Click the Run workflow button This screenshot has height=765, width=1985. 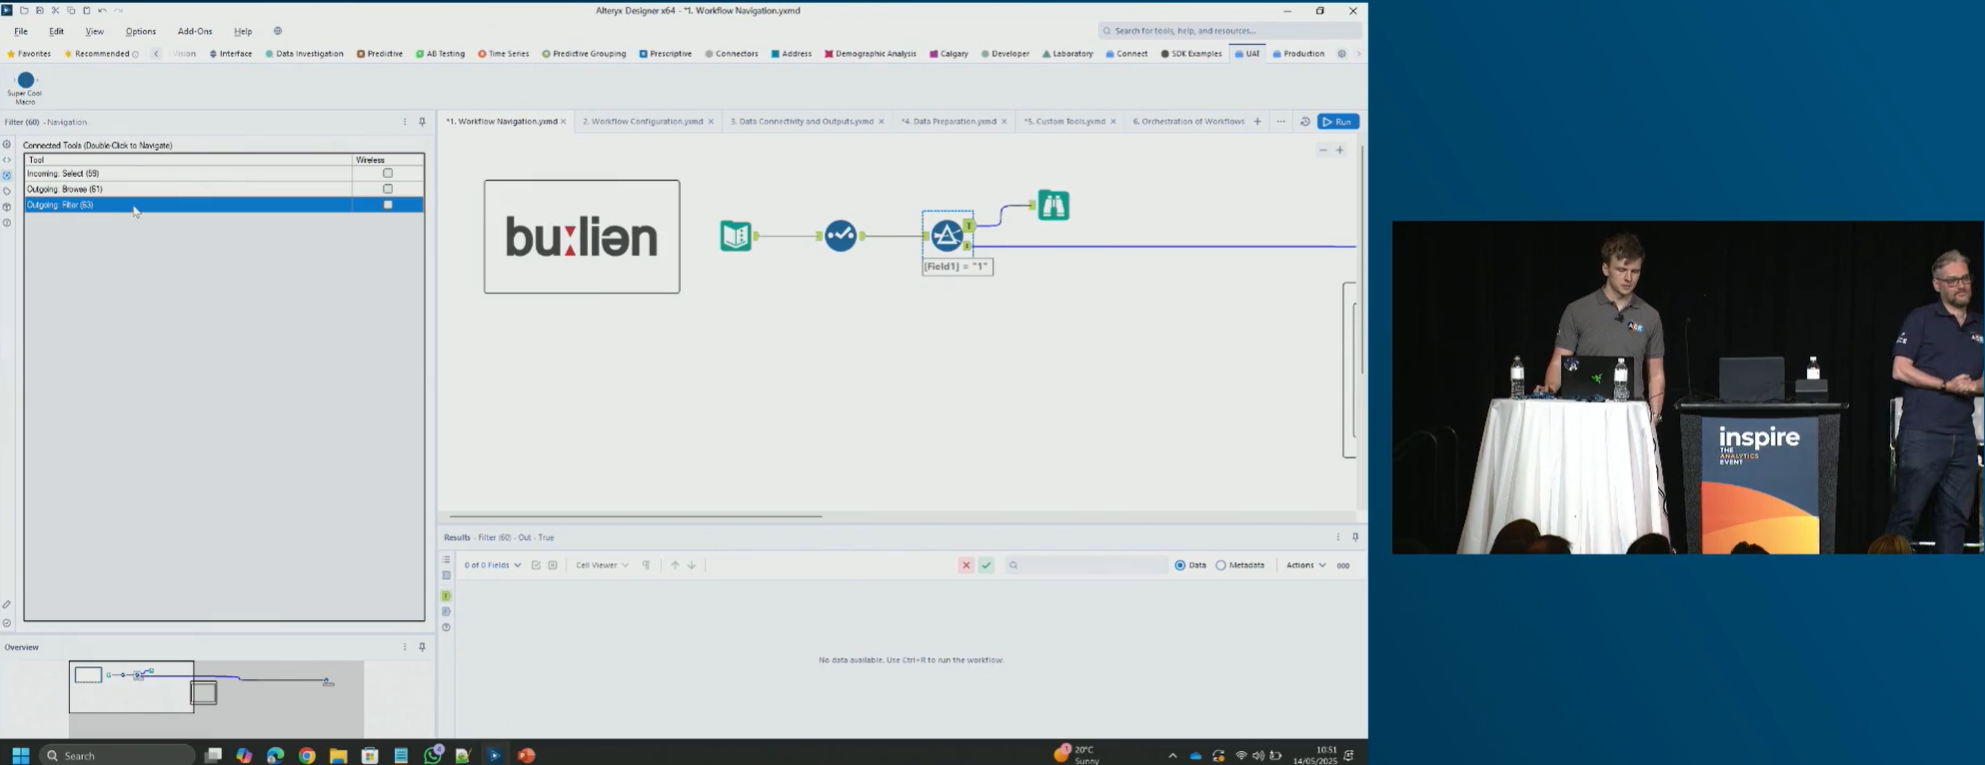1338,122
